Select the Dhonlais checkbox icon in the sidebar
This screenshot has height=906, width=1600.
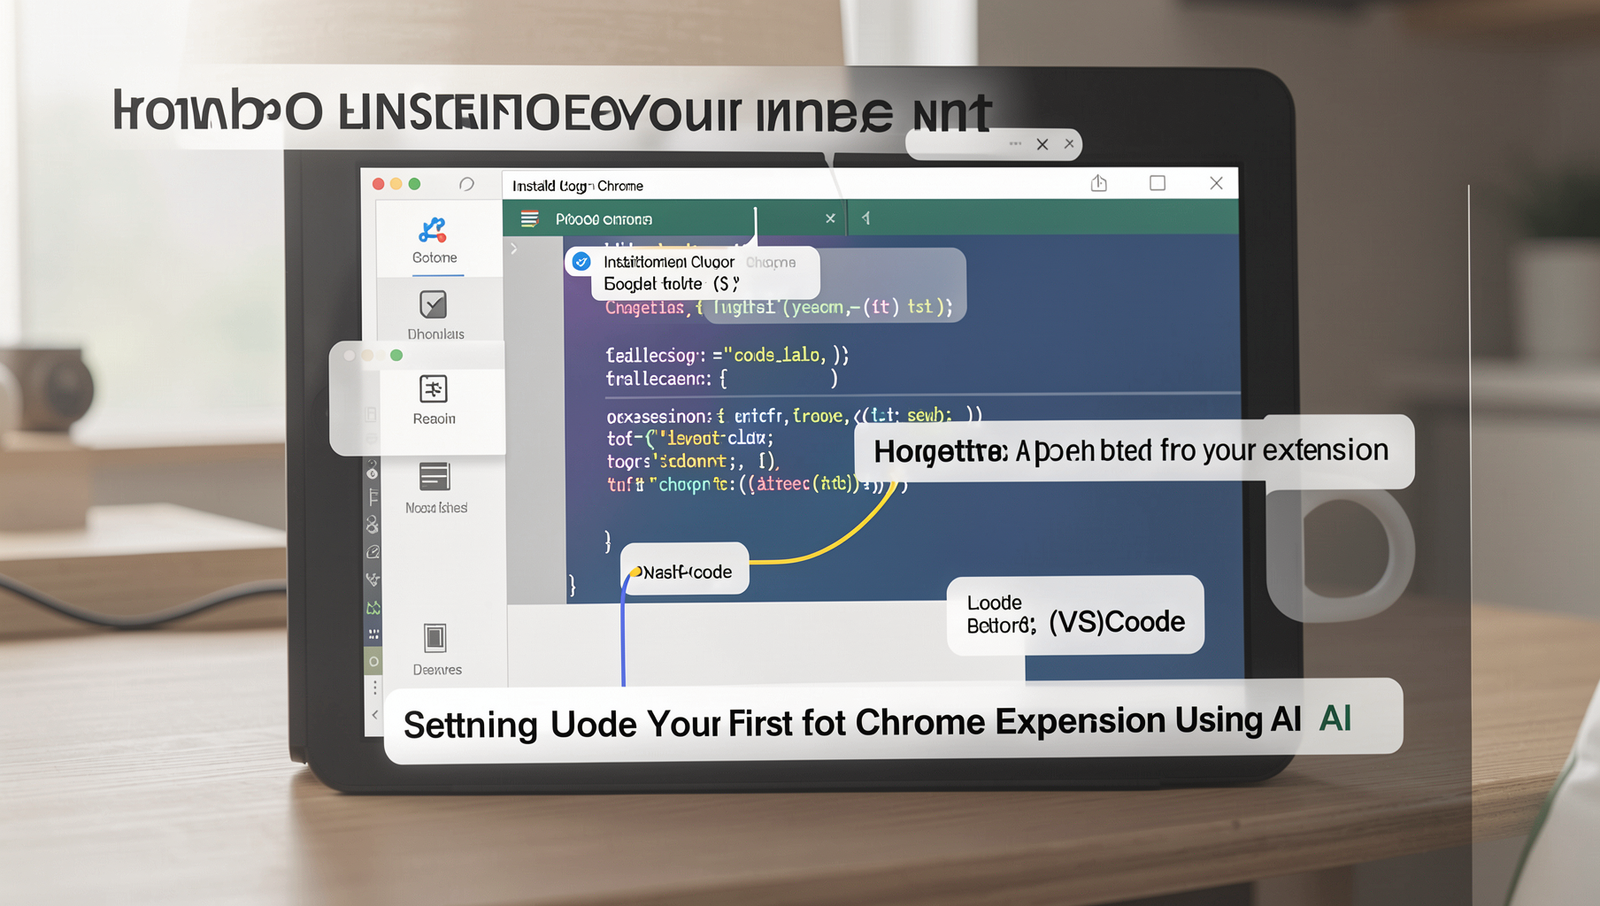click(x=433, y=304)
